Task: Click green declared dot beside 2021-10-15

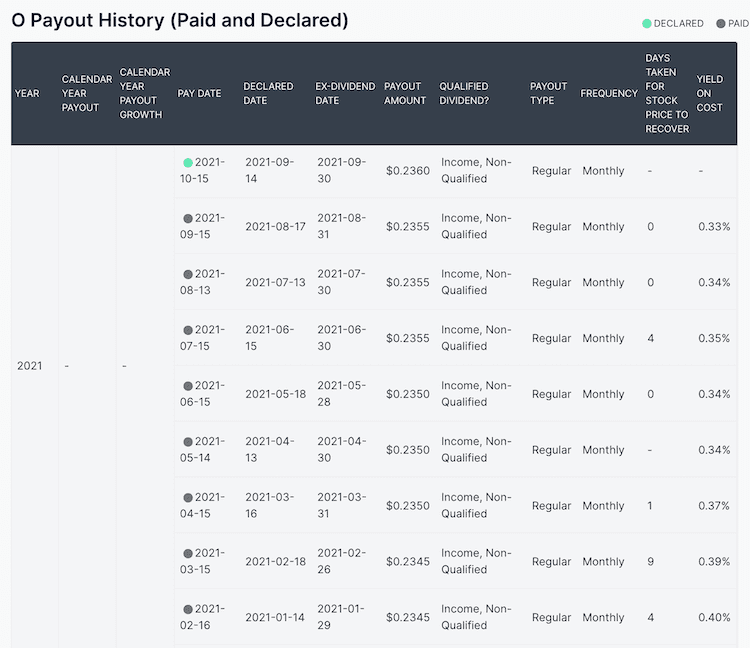Action: [188, 163]
